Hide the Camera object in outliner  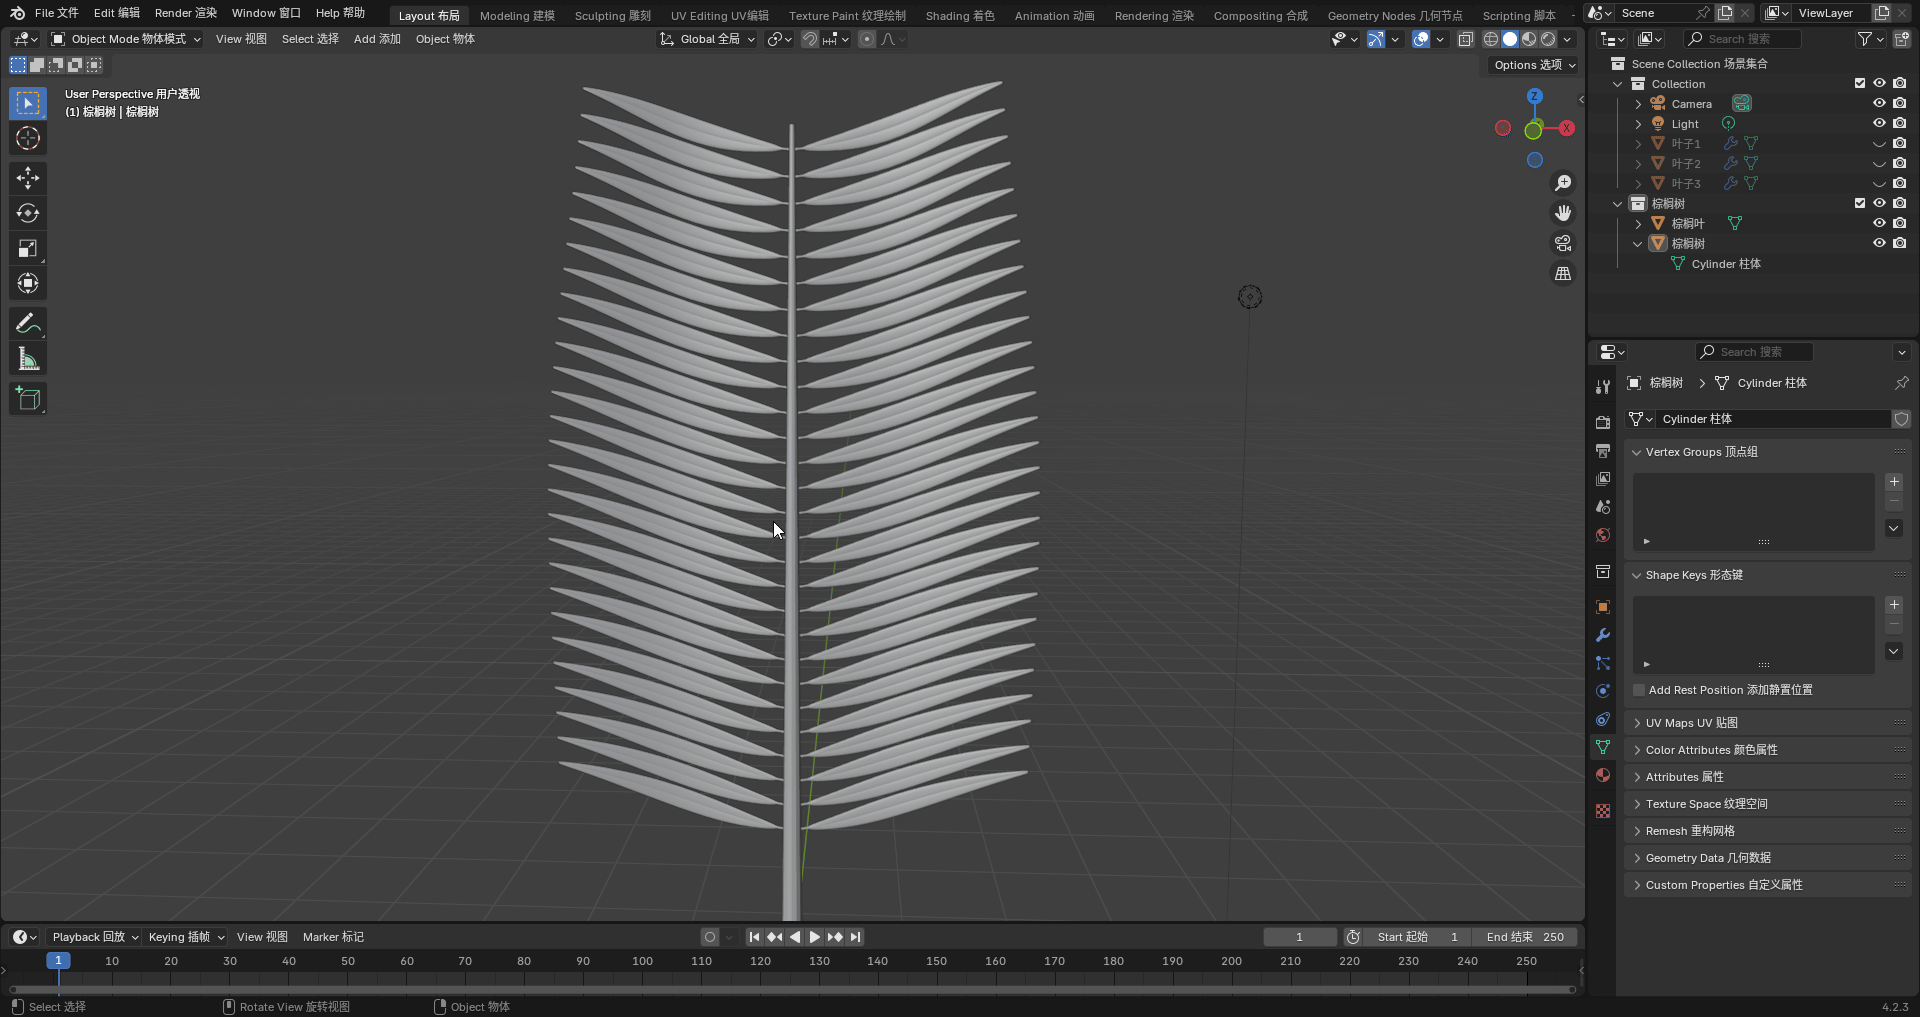click(1879, 104)
